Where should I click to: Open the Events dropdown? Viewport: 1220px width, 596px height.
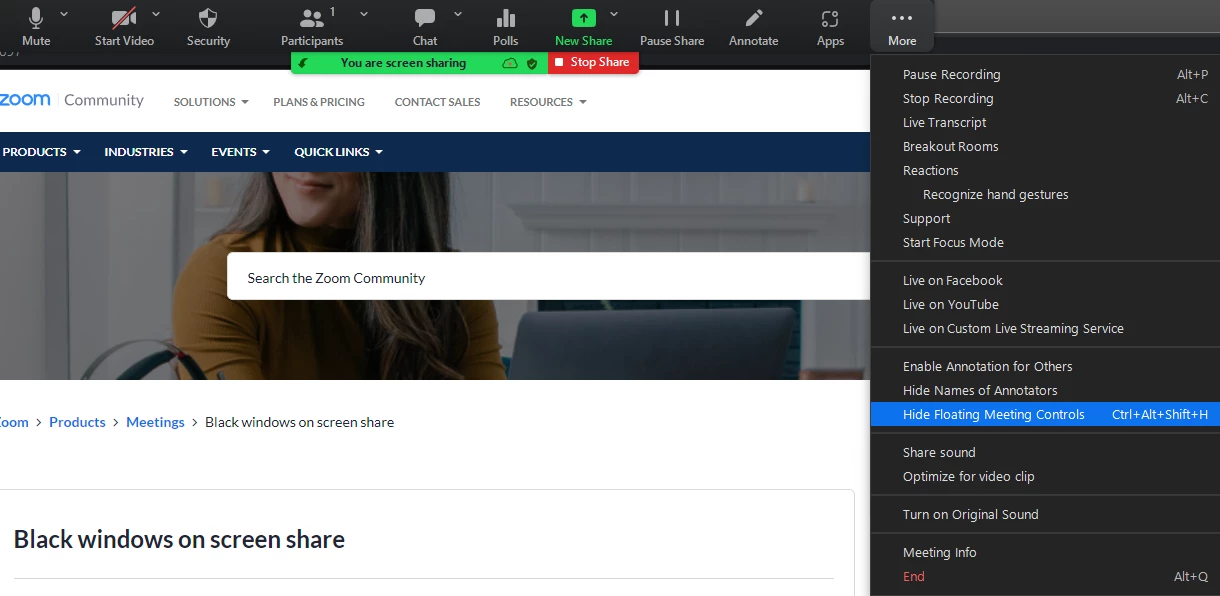[x=240, y=152]
